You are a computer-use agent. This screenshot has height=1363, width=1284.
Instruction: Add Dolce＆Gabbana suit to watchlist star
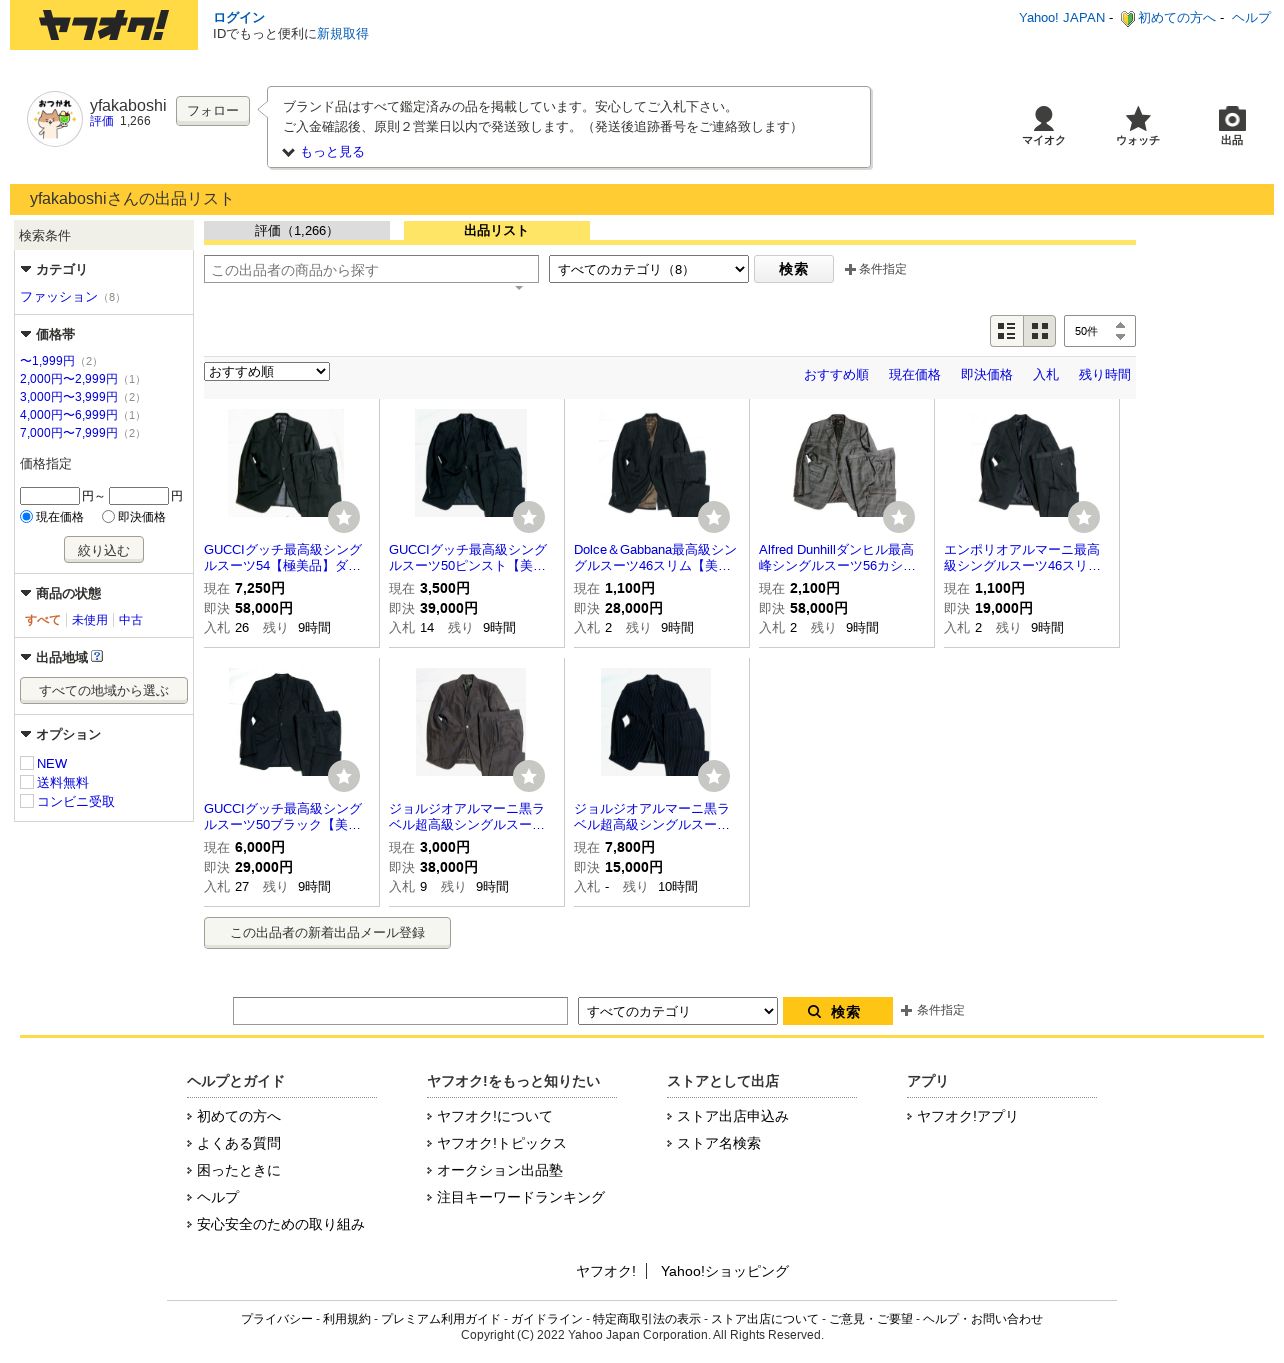click(x=714, y=517)
